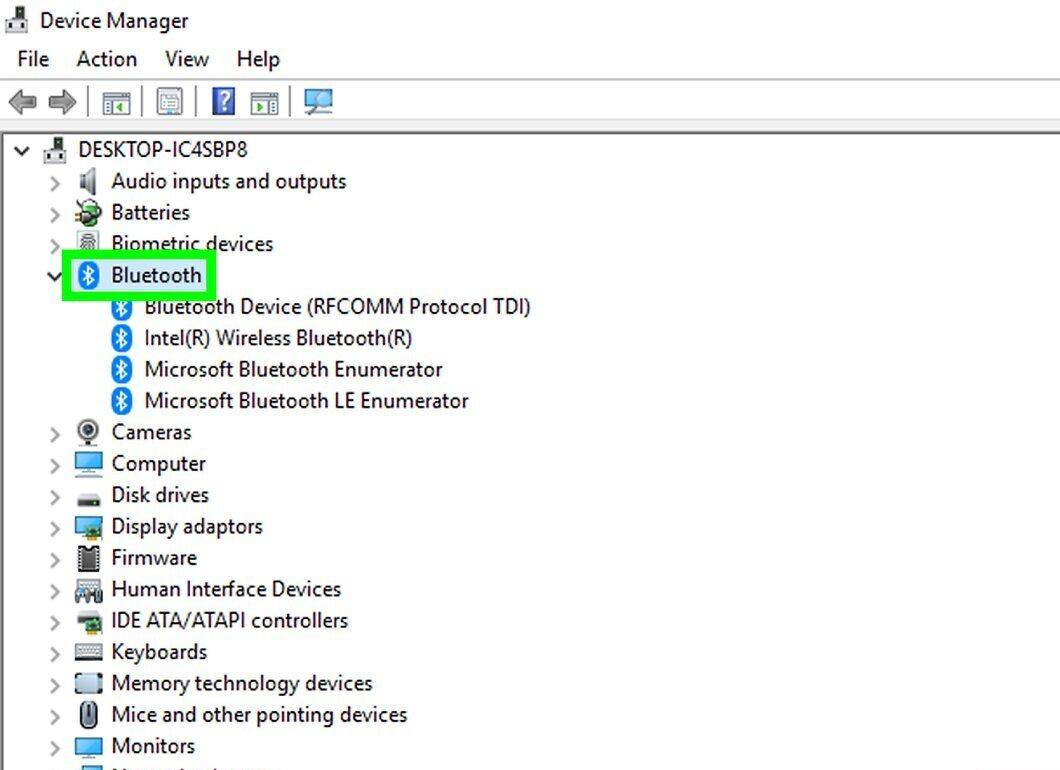Viewport: 1060px width, 770px height.
Task: Click the Intel(R) Wireless Bluetooth icon
Action: [122, 338]
